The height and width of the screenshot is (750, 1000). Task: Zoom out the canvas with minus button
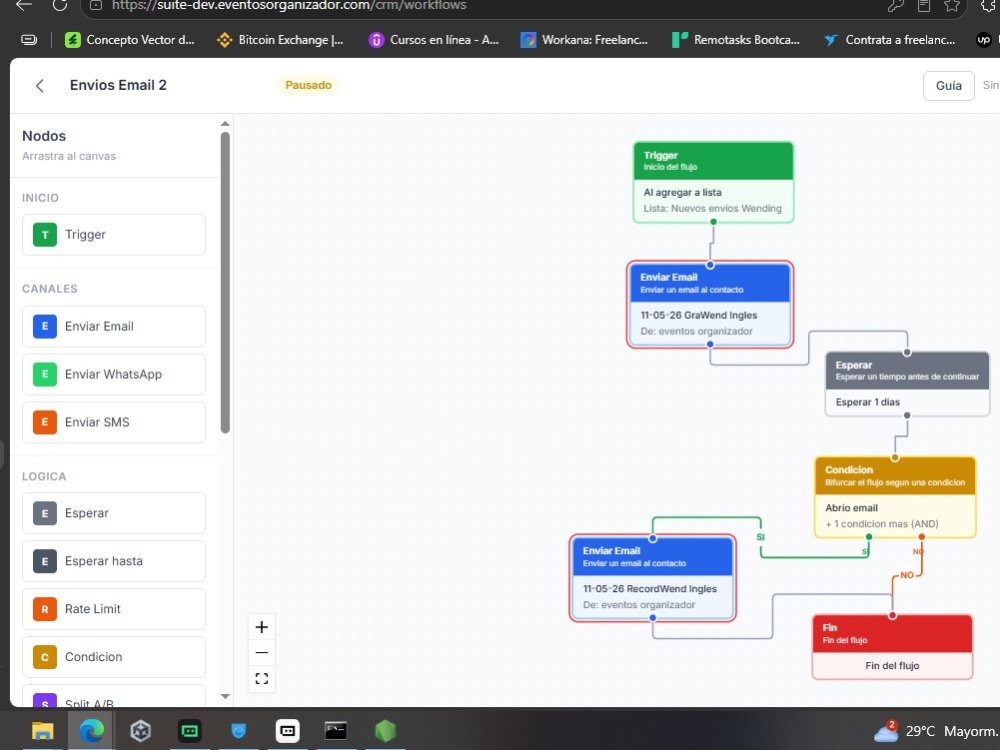click(x=261, y=652)
